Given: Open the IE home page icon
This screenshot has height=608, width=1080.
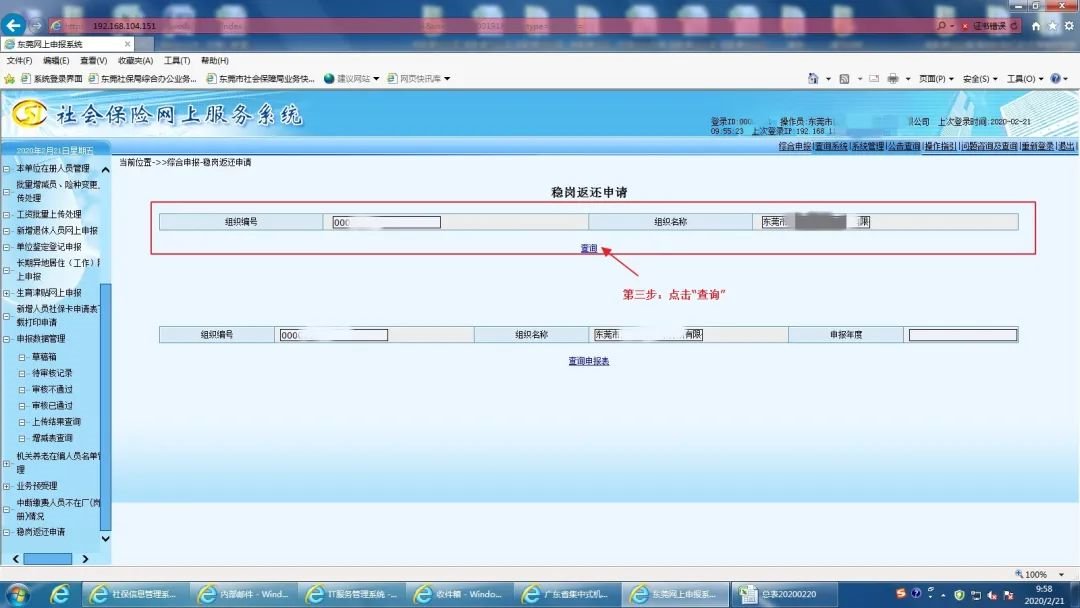Looking at the screenshot, I should [x=1036, y=26].
